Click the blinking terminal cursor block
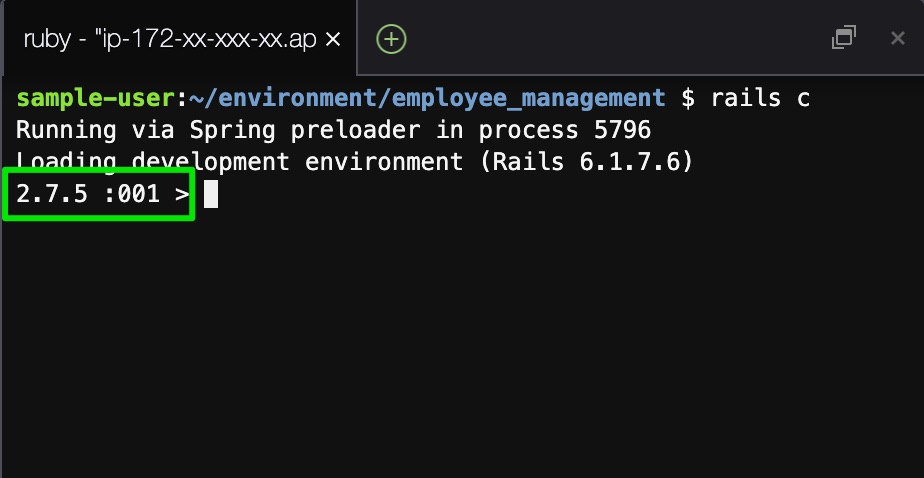 click(x=211, y=194)
